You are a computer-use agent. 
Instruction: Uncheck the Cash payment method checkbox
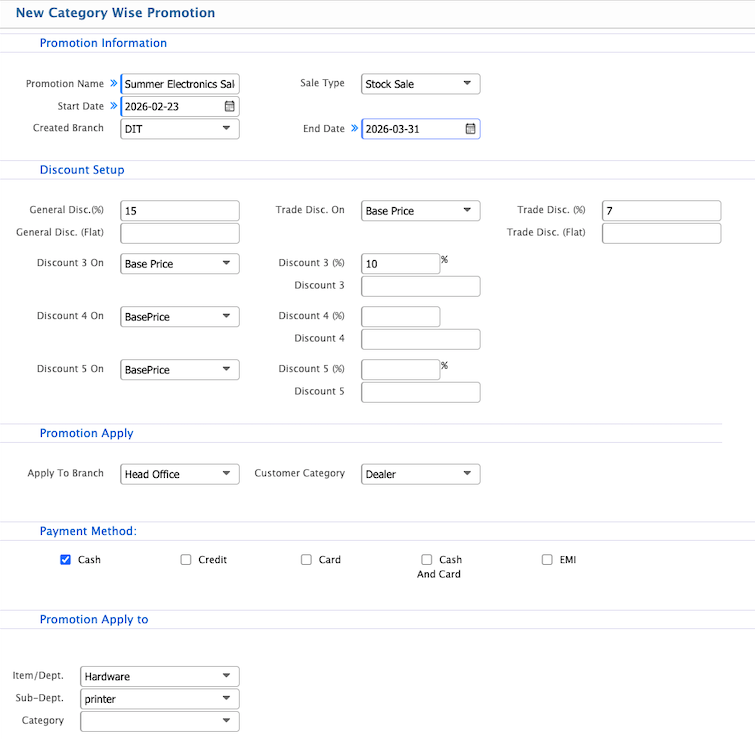[x=66, y=560]
